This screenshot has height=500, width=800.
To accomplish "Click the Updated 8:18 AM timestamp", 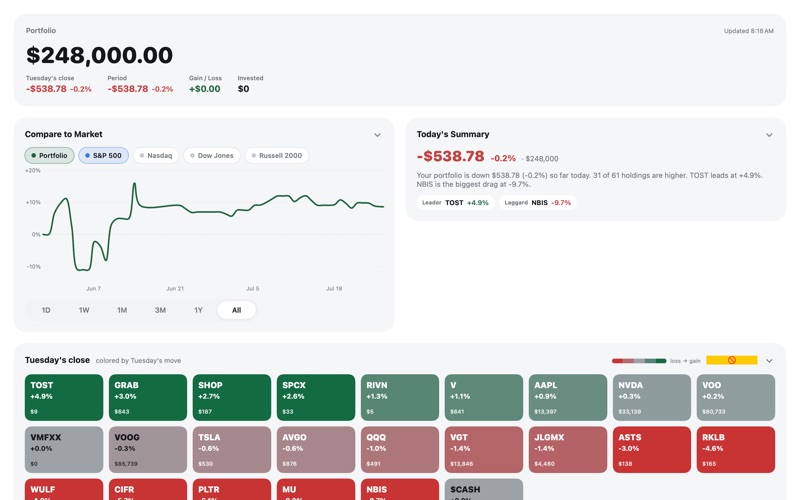I will click(x=748, y=31).
